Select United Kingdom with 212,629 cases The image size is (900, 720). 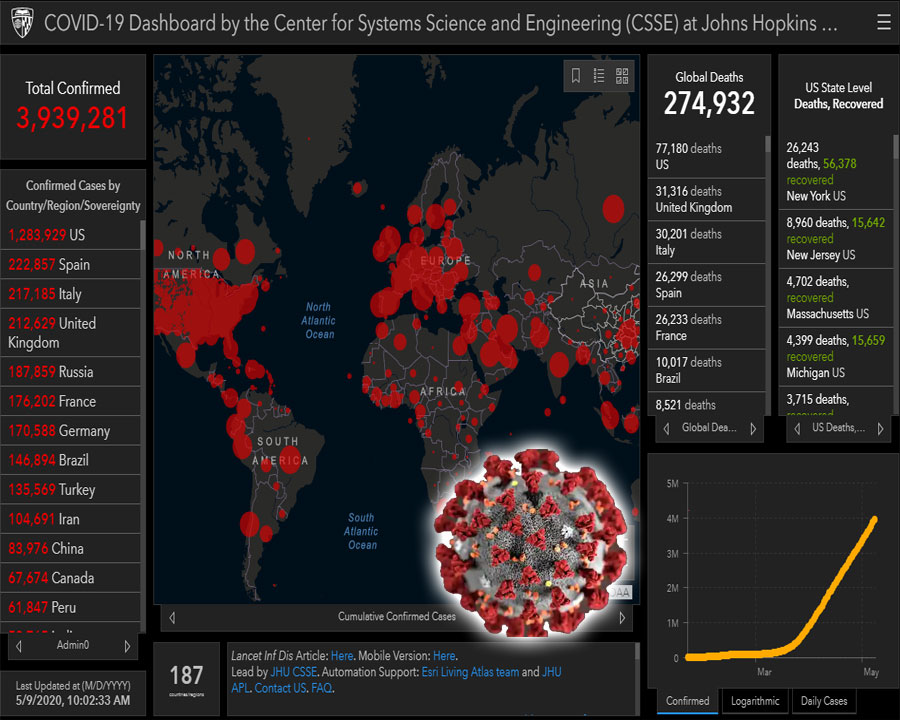pos(71,332)
